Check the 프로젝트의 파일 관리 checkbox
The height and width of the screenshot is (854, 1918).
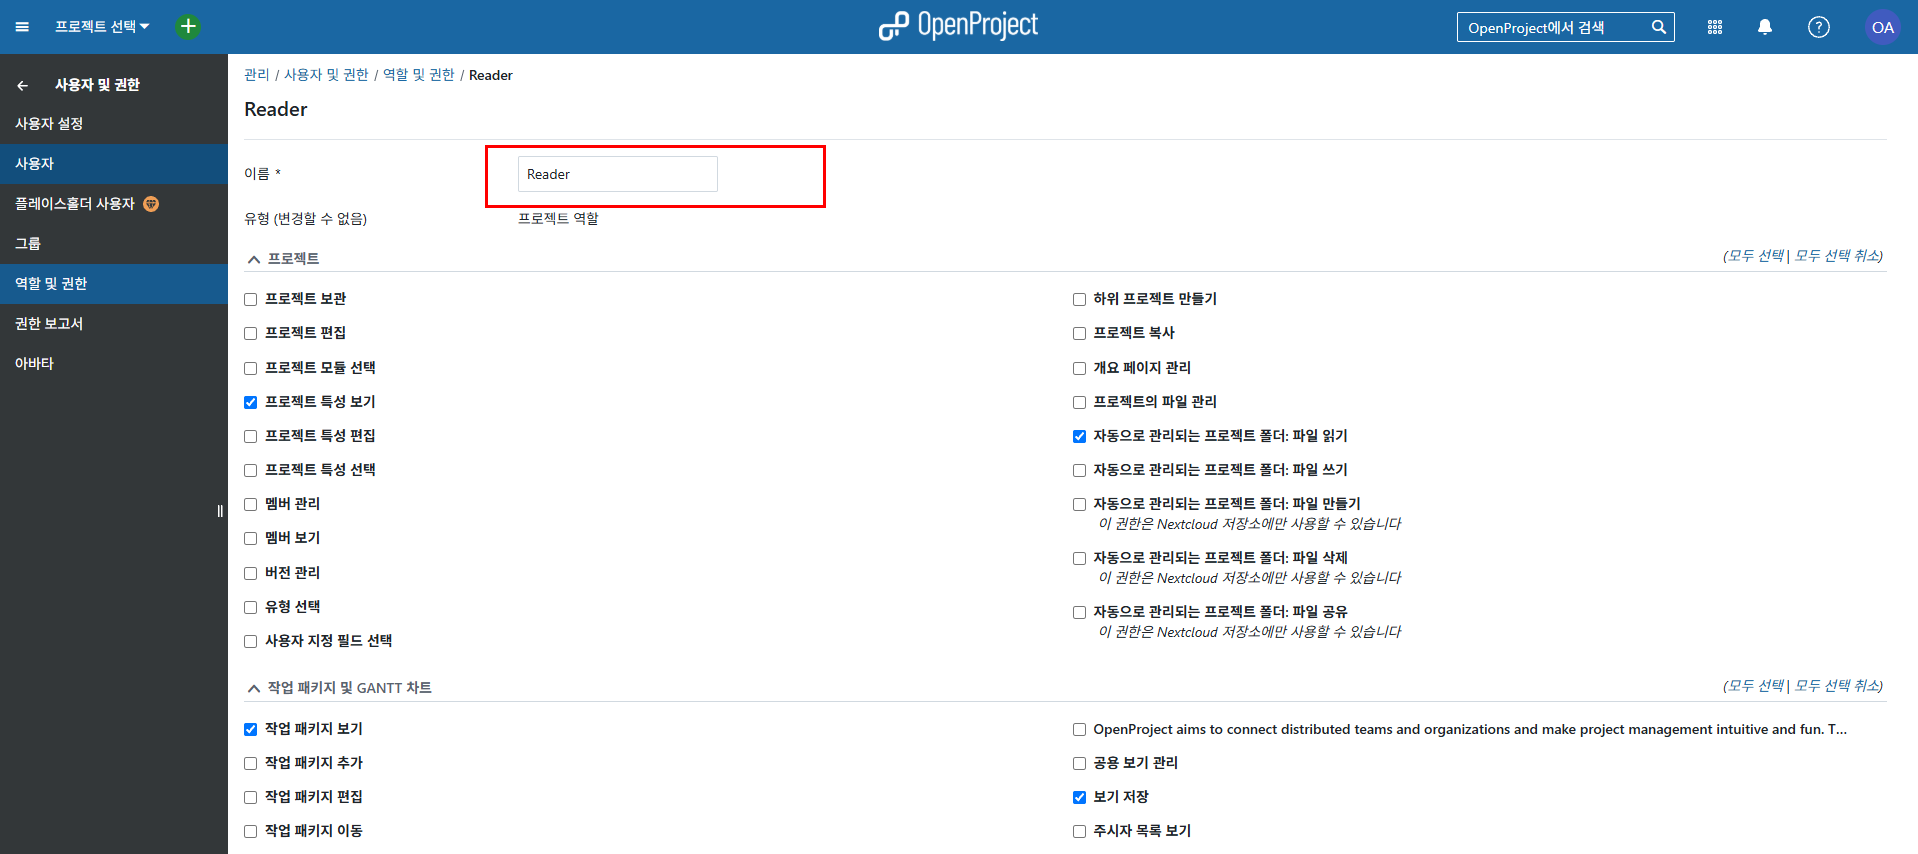click(x=1079, y=403)
